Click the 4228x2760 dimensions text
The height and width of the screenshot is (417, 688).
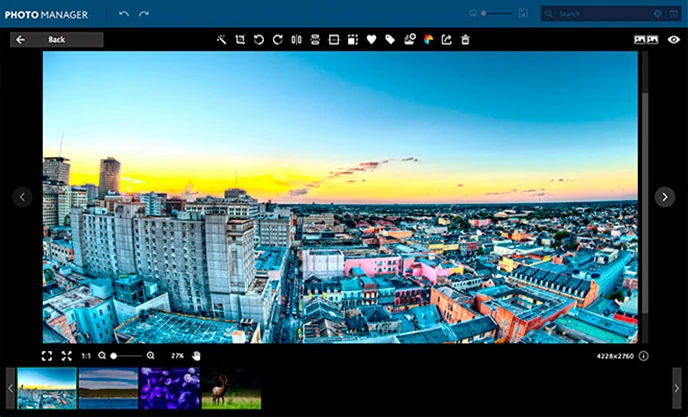(x=615, y=356)
